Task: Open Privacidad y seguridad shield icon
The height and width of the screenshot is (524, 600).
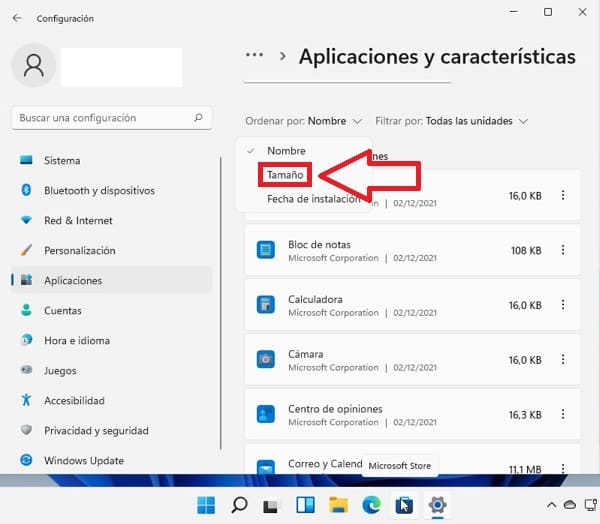Action: coord(26,430)
